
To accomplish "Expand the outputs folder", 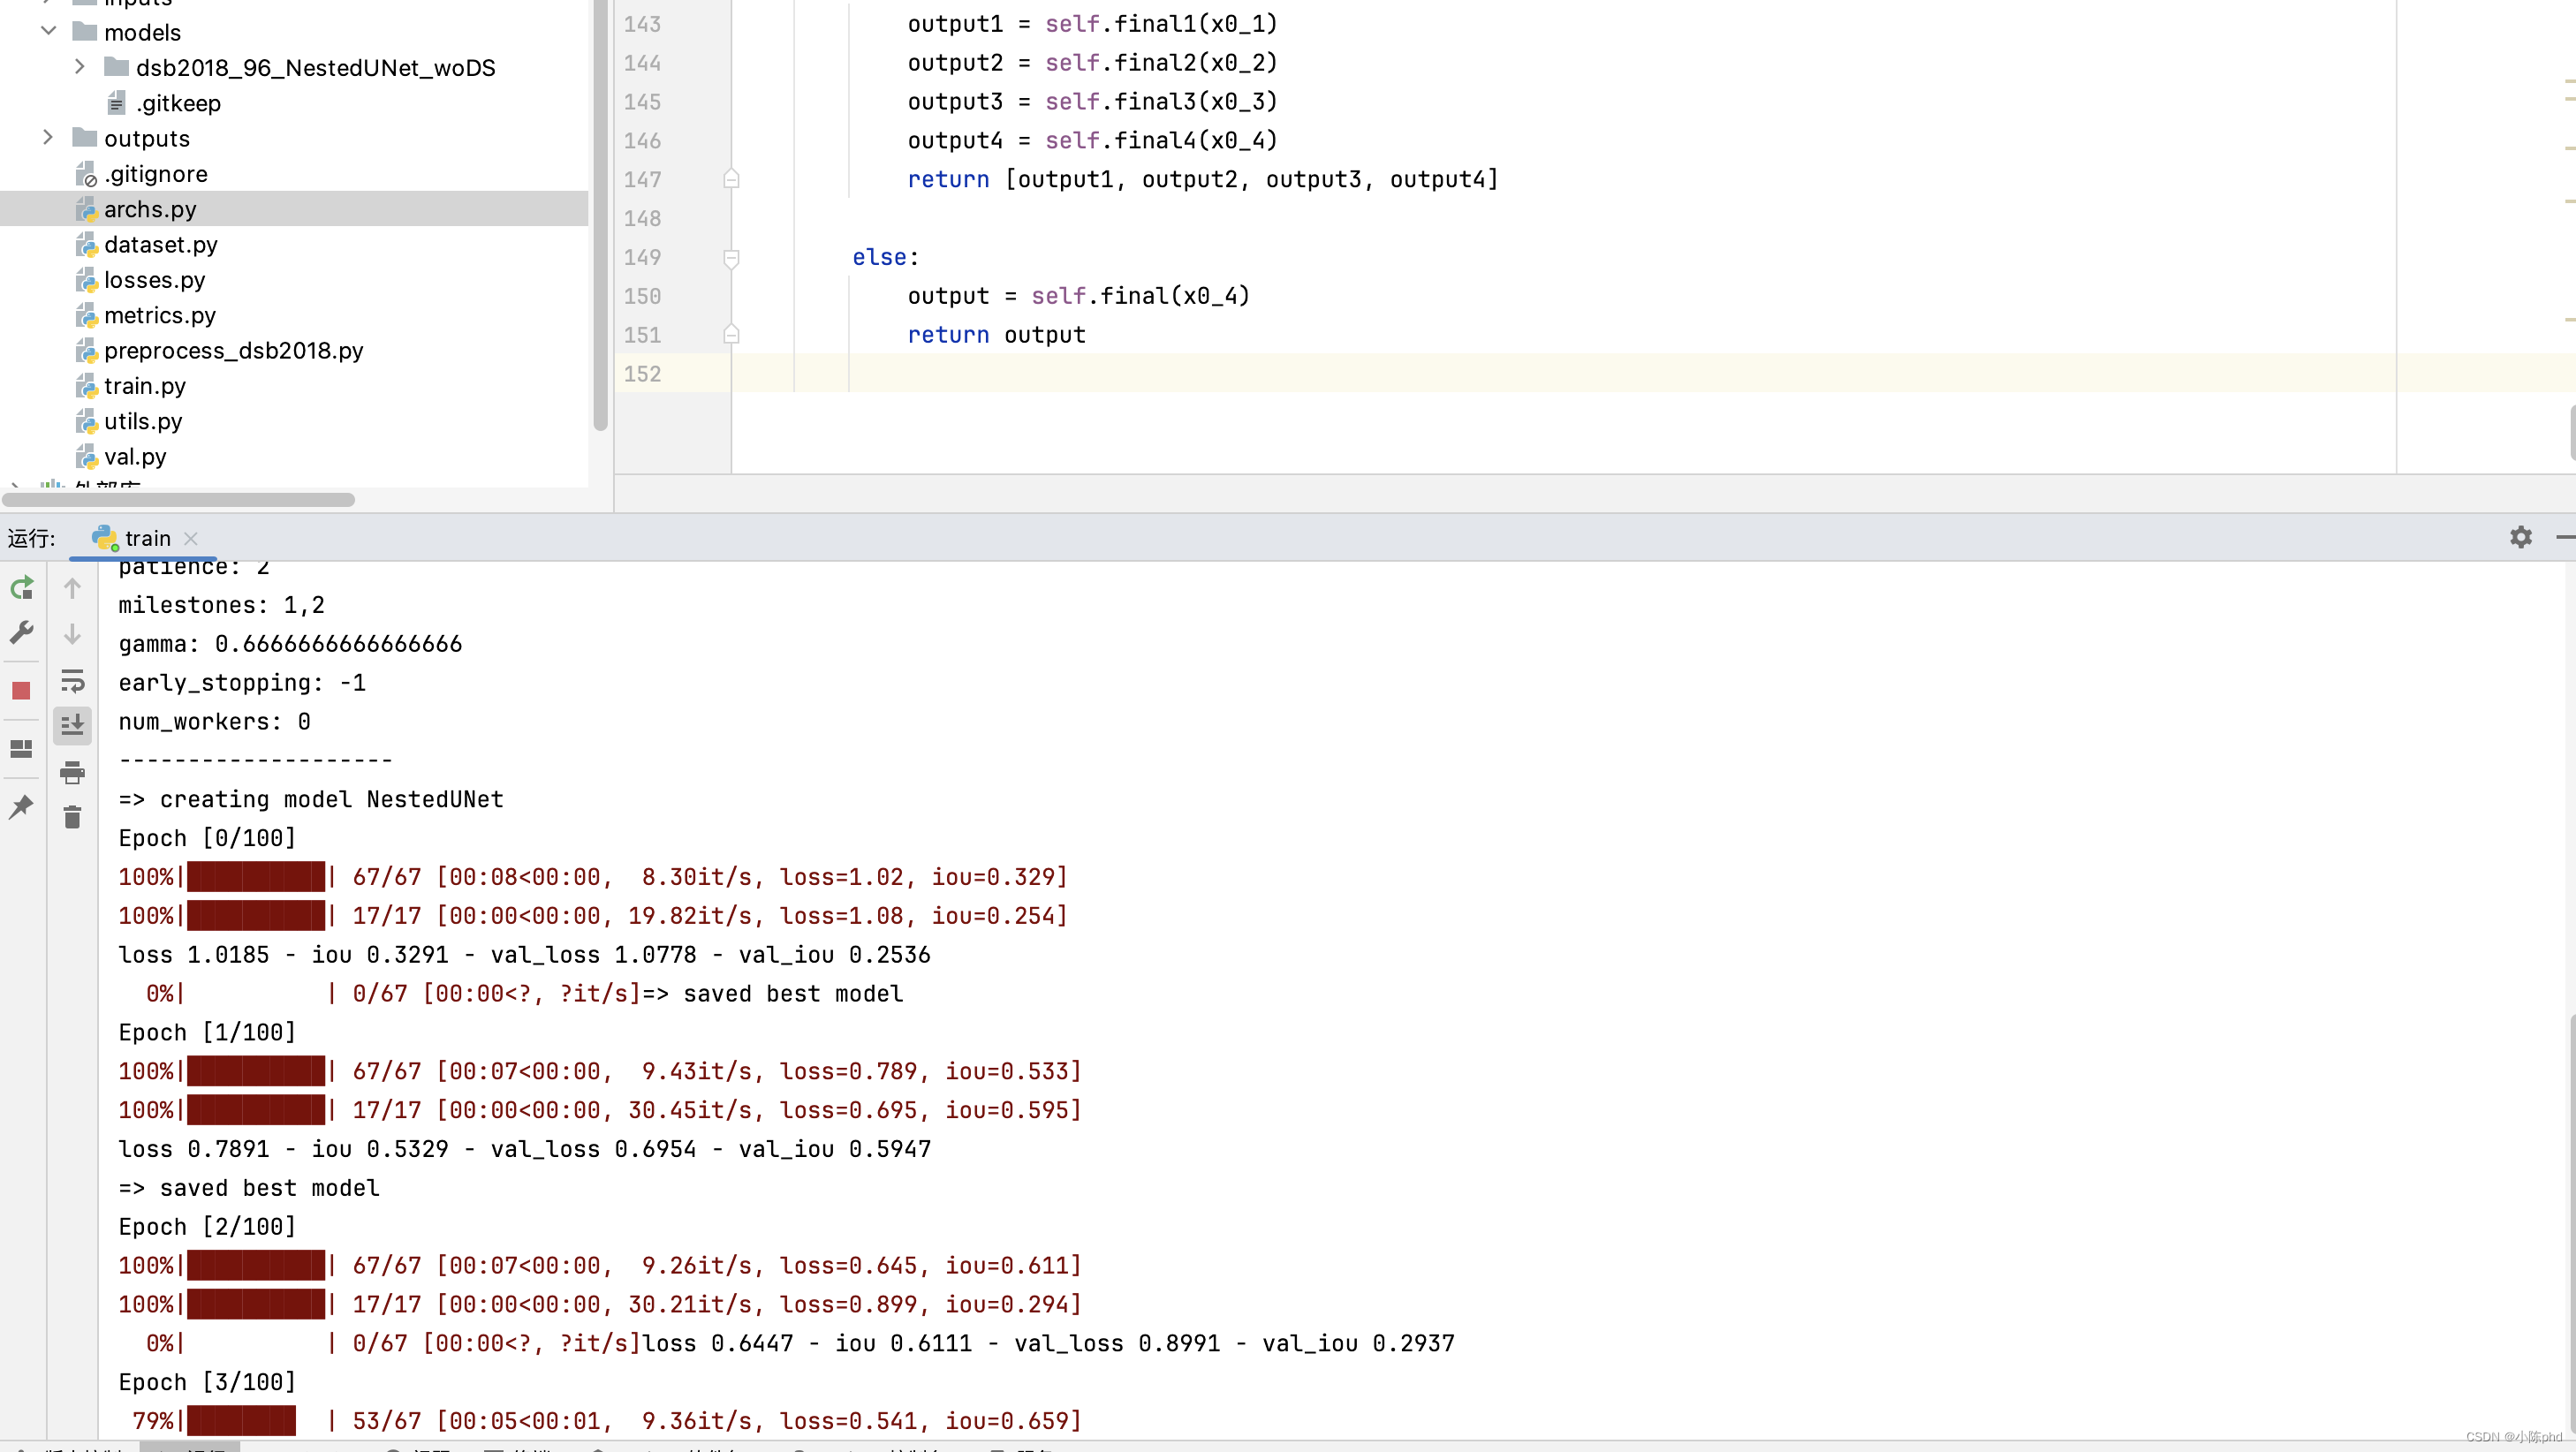I will 48,137.
